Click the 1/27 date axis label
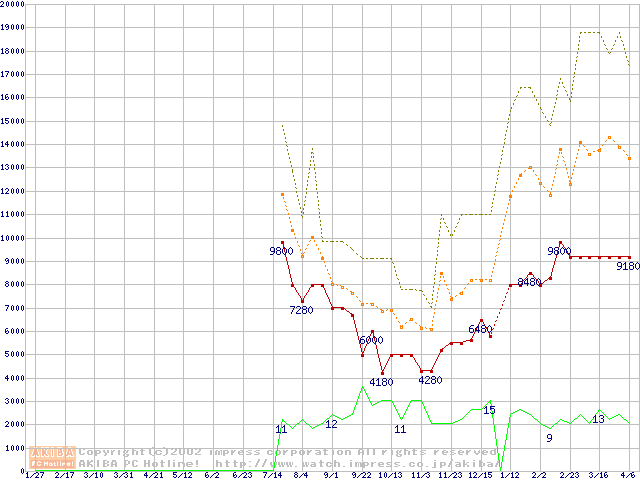Image resolution: width=640 pixels, height=480 pixels. pyautogui.click(x=34, y=475)
